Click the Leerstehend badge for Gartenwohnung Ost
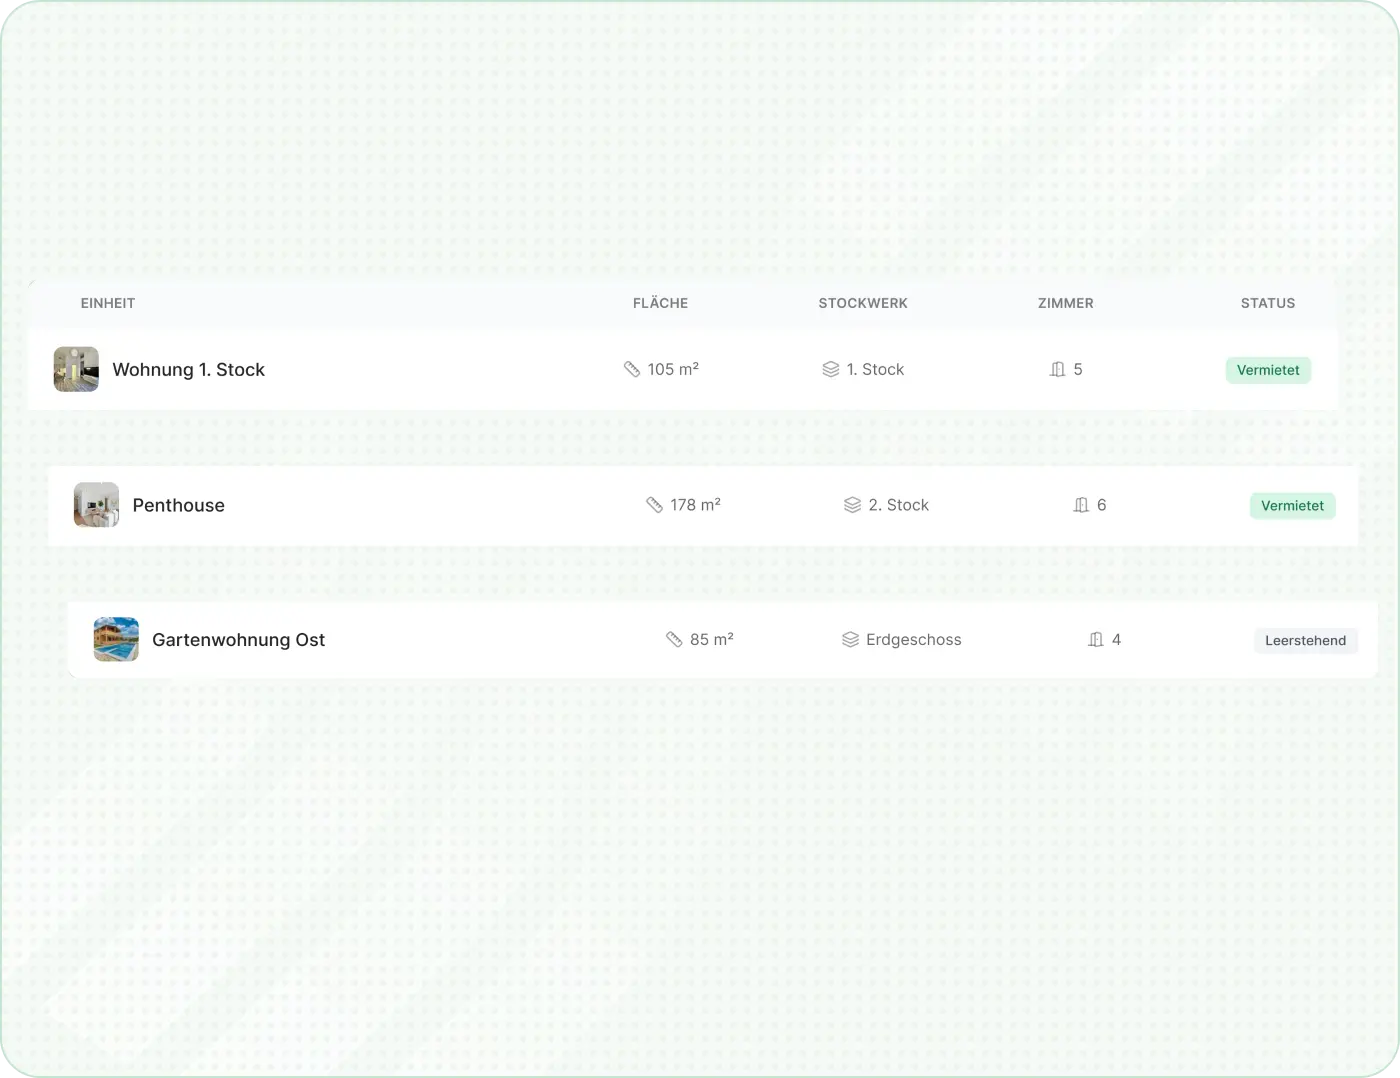 point(1306,641)
